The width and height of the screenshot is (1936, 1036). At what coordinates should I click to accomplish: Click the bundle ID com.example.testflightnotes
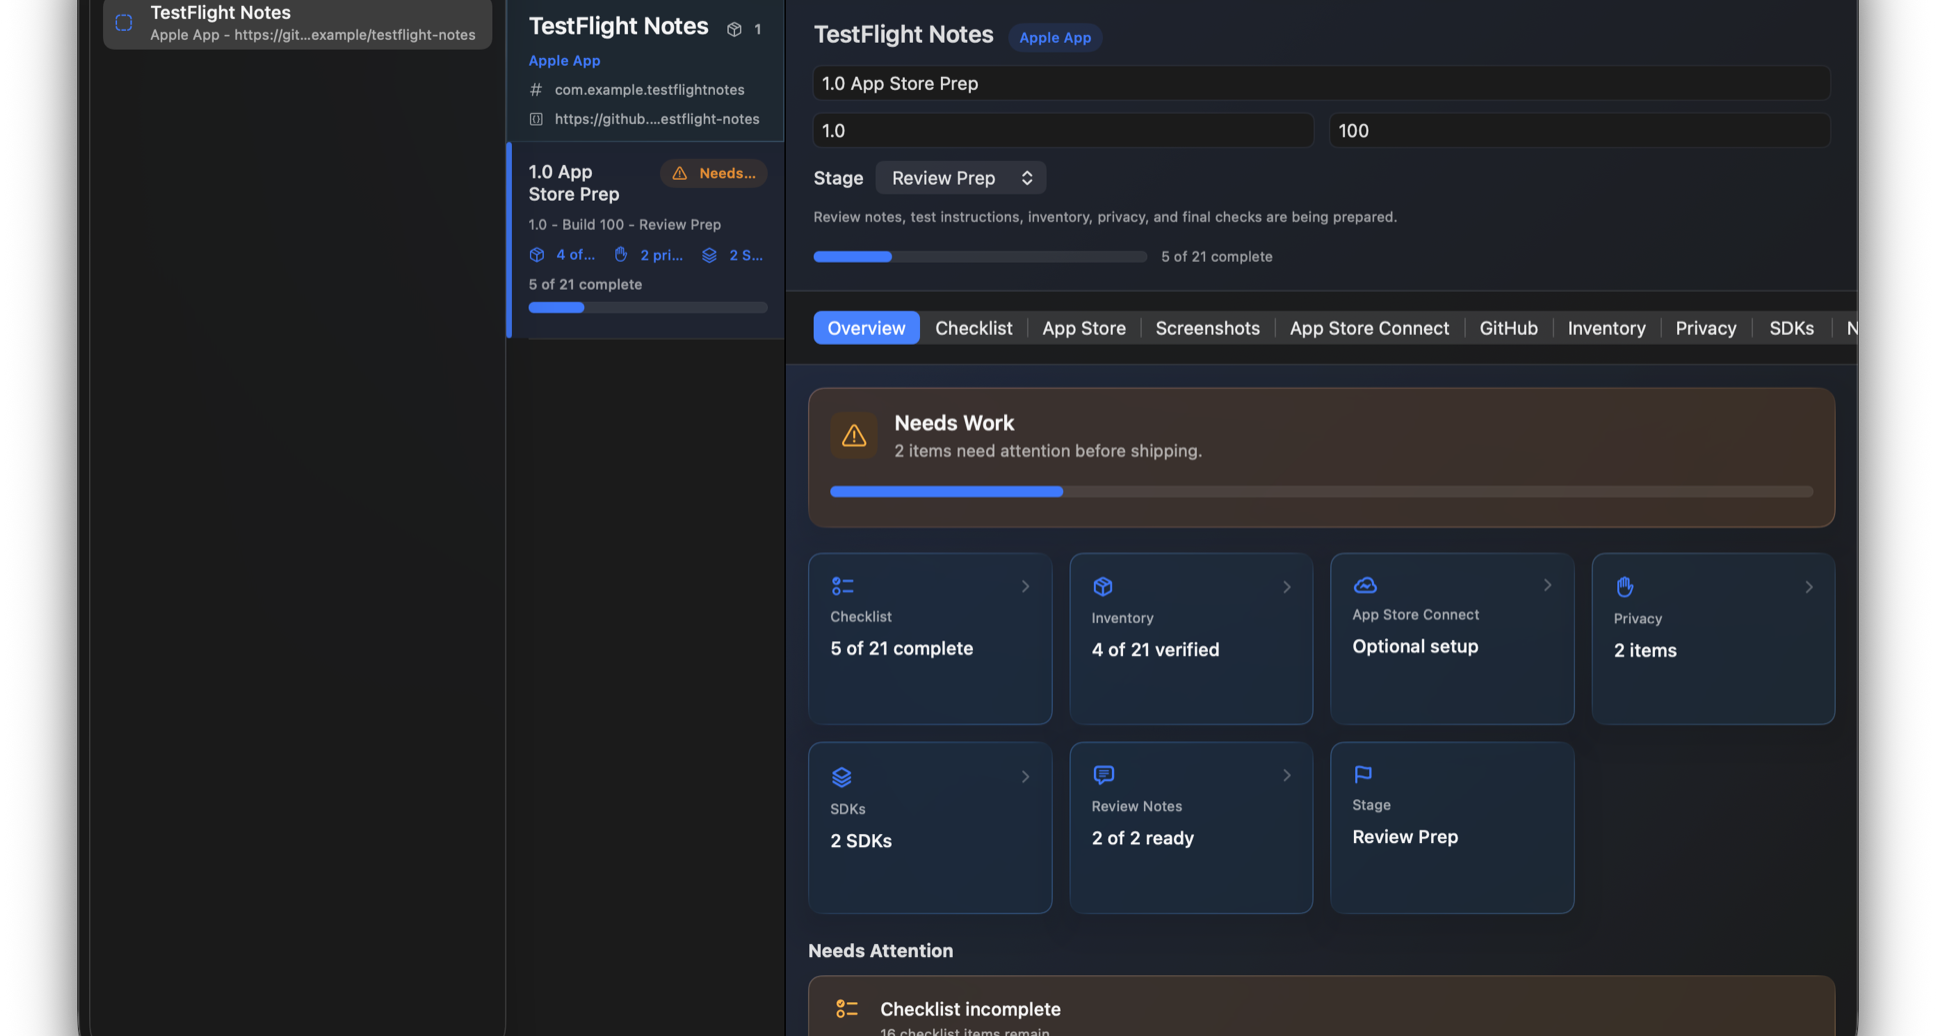pos(650,90)
